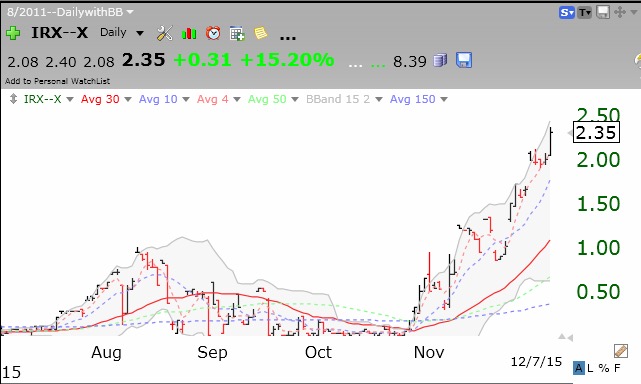Click the bold 2.35 last price in header
Screen dimensions: 641x384
tap(143, 60)
